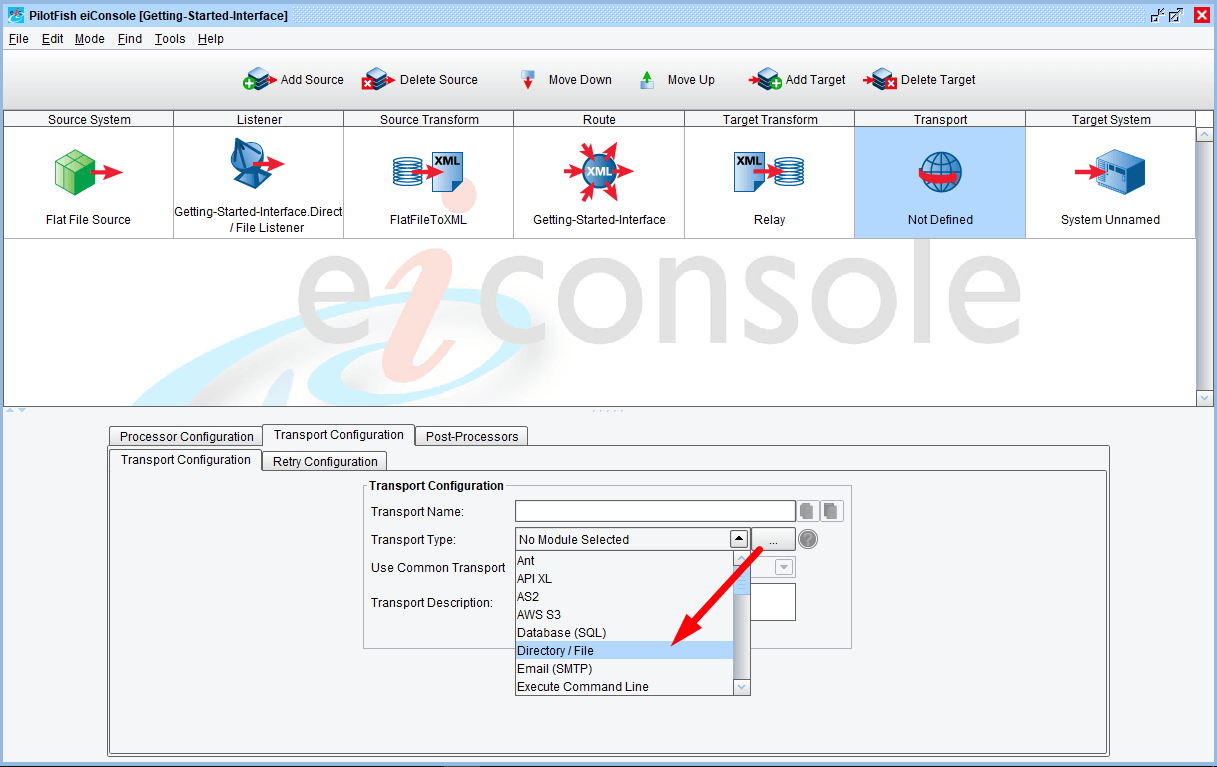The width and height of the screenshot is (1217, 767).
Task: Minimize the eiConsole window
Action: pos(1158,15)
